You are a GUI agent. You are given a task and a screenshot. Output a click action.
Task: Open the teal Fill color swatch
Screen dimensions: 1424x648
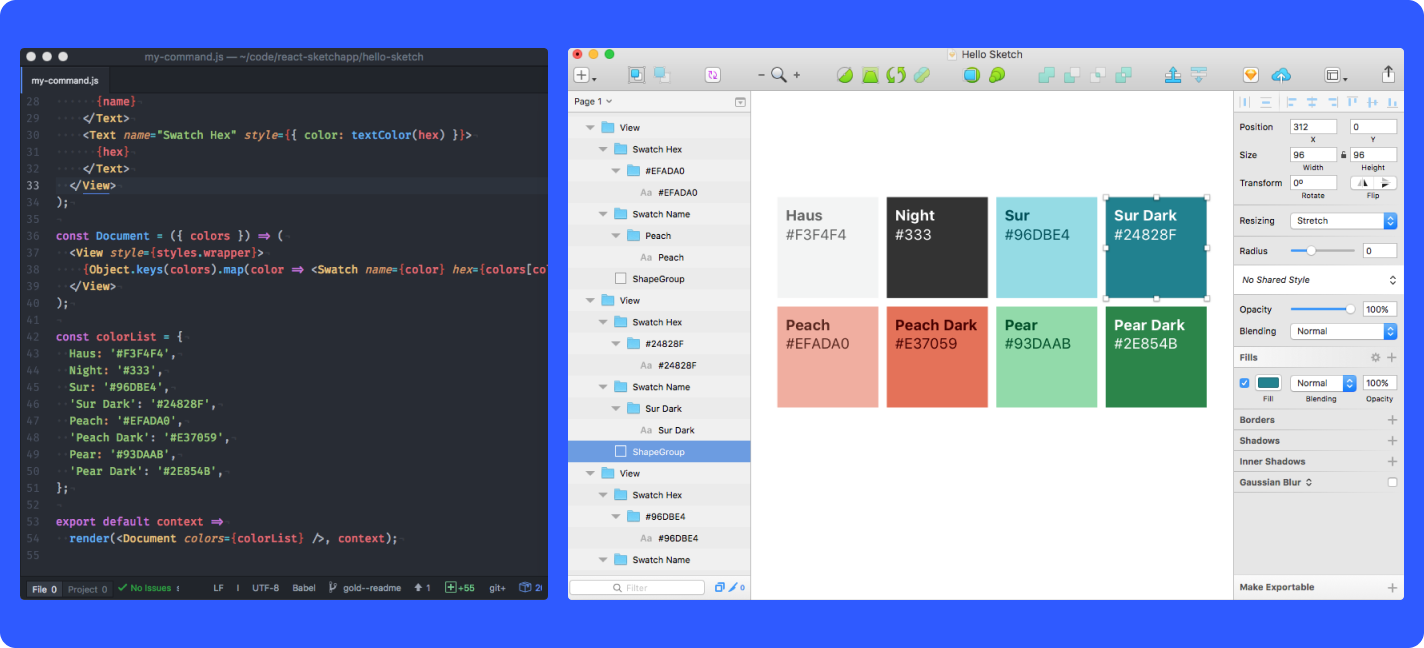(1268, 383)
